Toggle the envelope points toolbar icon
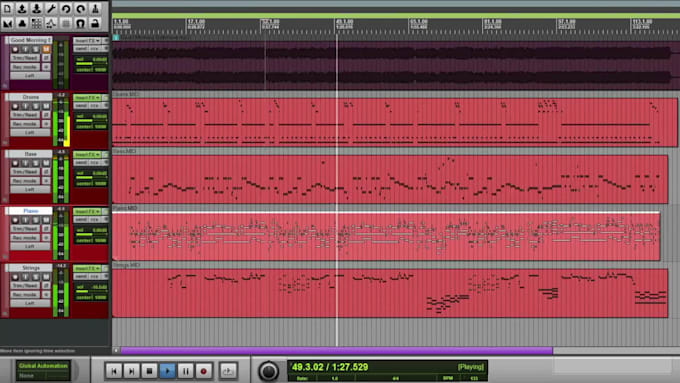The width and height of the screenshot is (680, 383). click(51, 23)
